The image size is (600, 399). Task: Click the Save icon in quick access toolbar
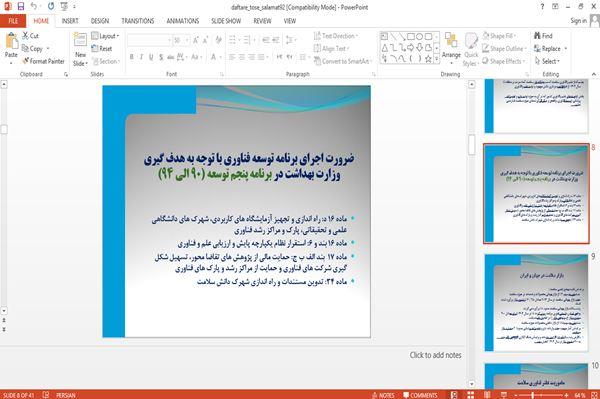tap(21, 7)
